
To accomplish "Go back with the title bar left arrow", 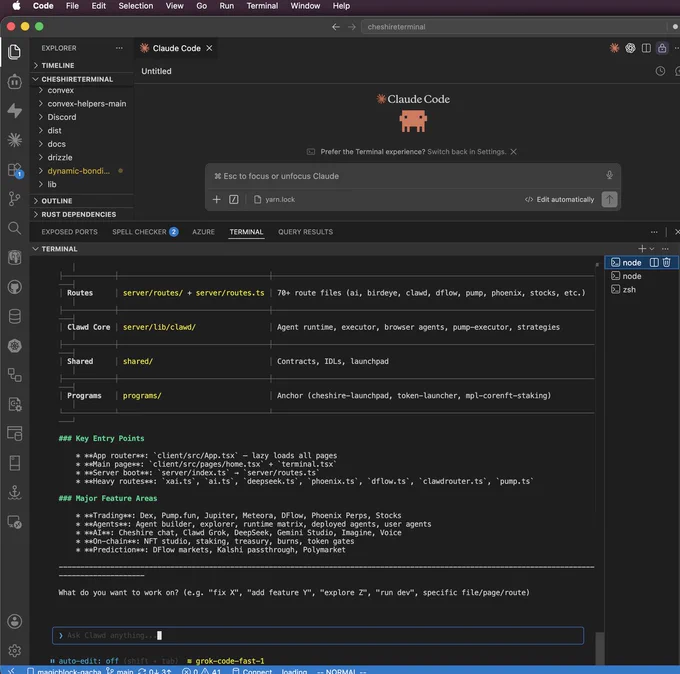I will (336, 27).
